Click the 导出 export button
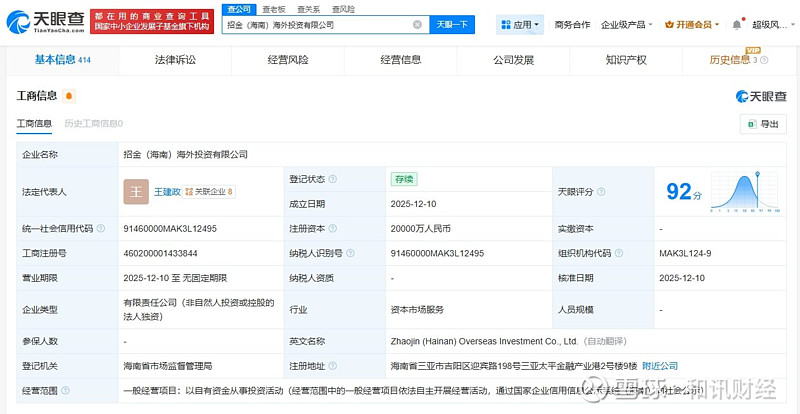 (x=762, y=124)
